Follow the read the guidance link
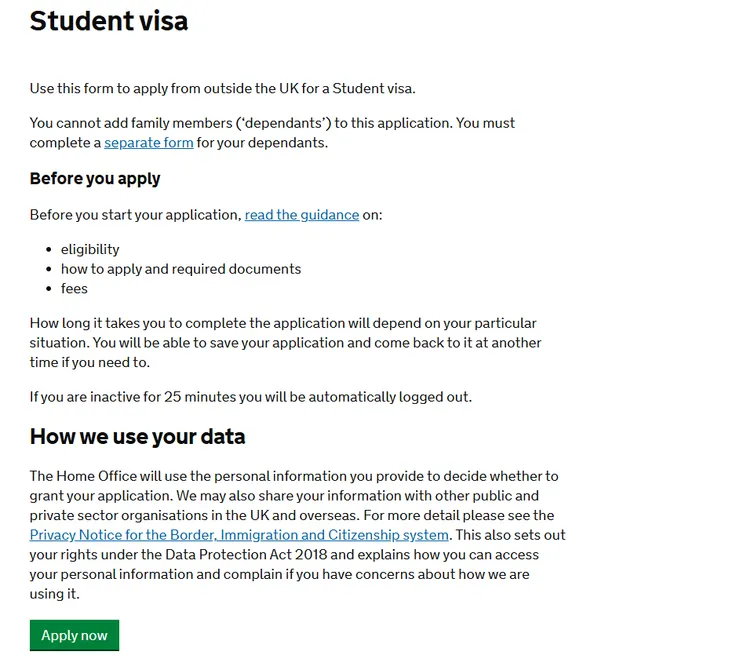 tap(301, 215)
